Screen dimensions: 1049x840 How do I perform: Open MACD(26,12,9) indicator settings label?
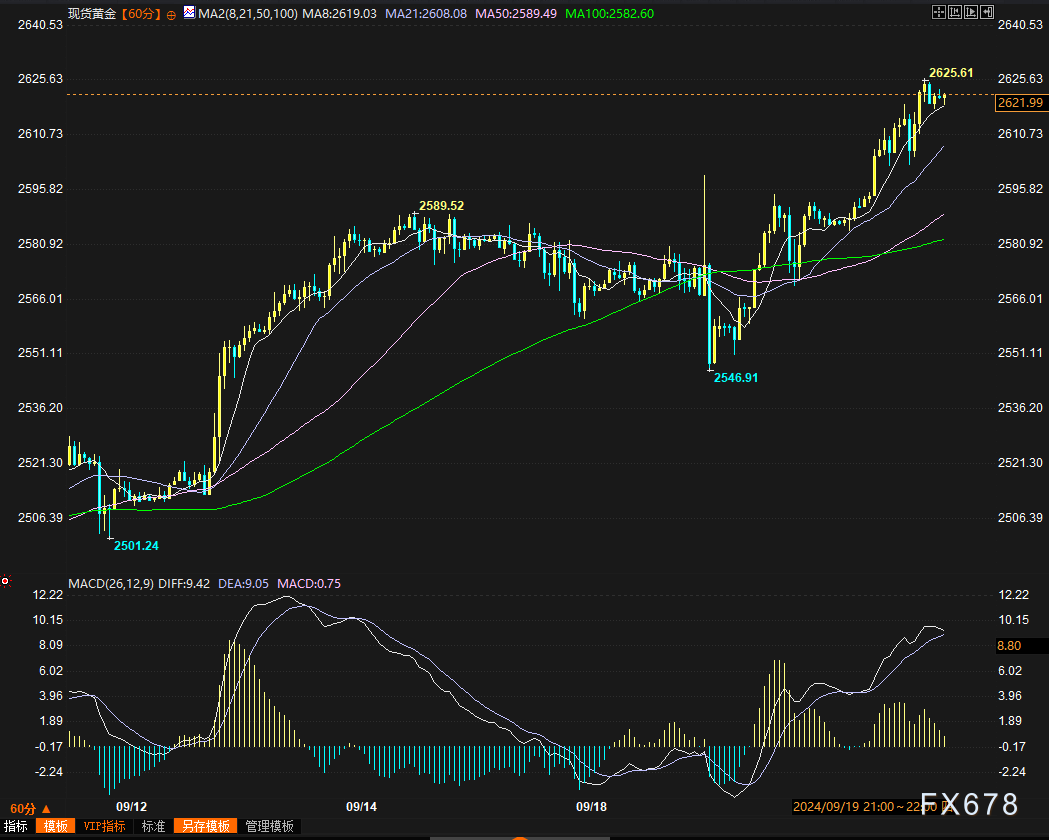click(111, 583)
